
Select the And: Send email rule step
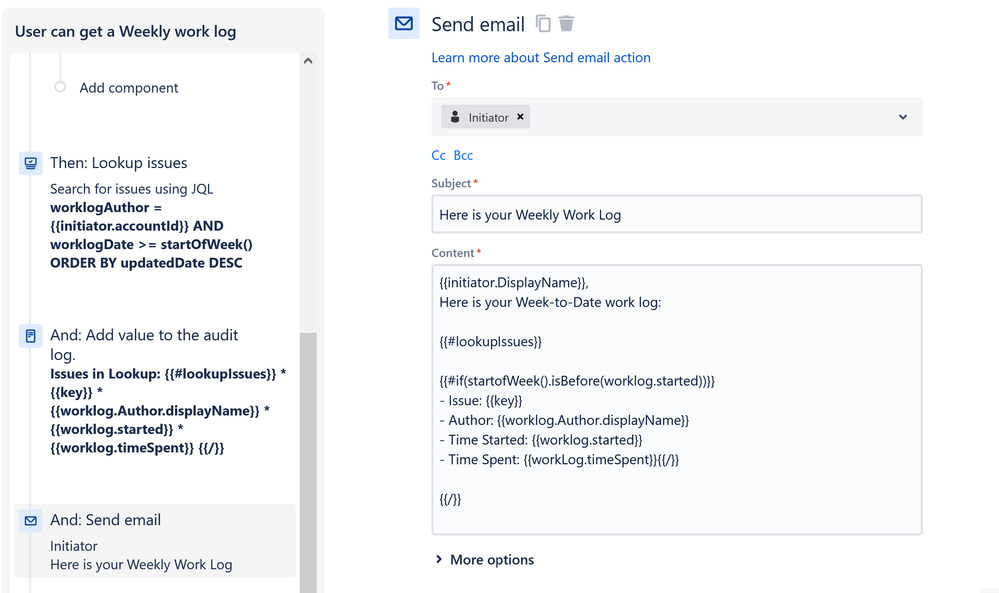point(105,520)
